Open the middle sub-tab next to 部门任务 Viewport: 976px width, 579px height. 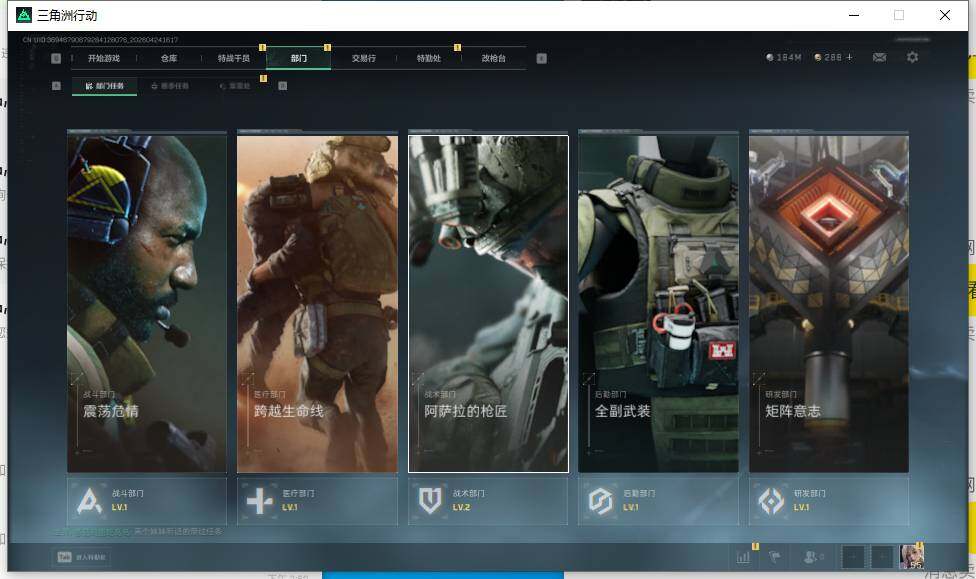[170, 86]
